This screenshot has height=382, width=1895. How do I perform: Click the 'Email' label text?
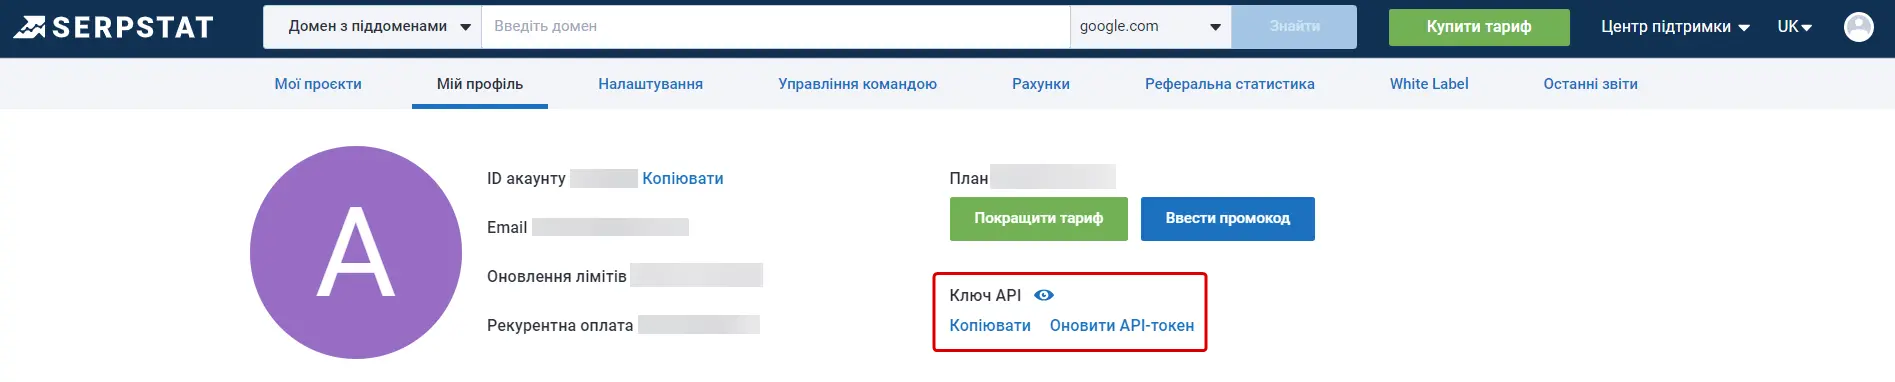click(507, 227)
